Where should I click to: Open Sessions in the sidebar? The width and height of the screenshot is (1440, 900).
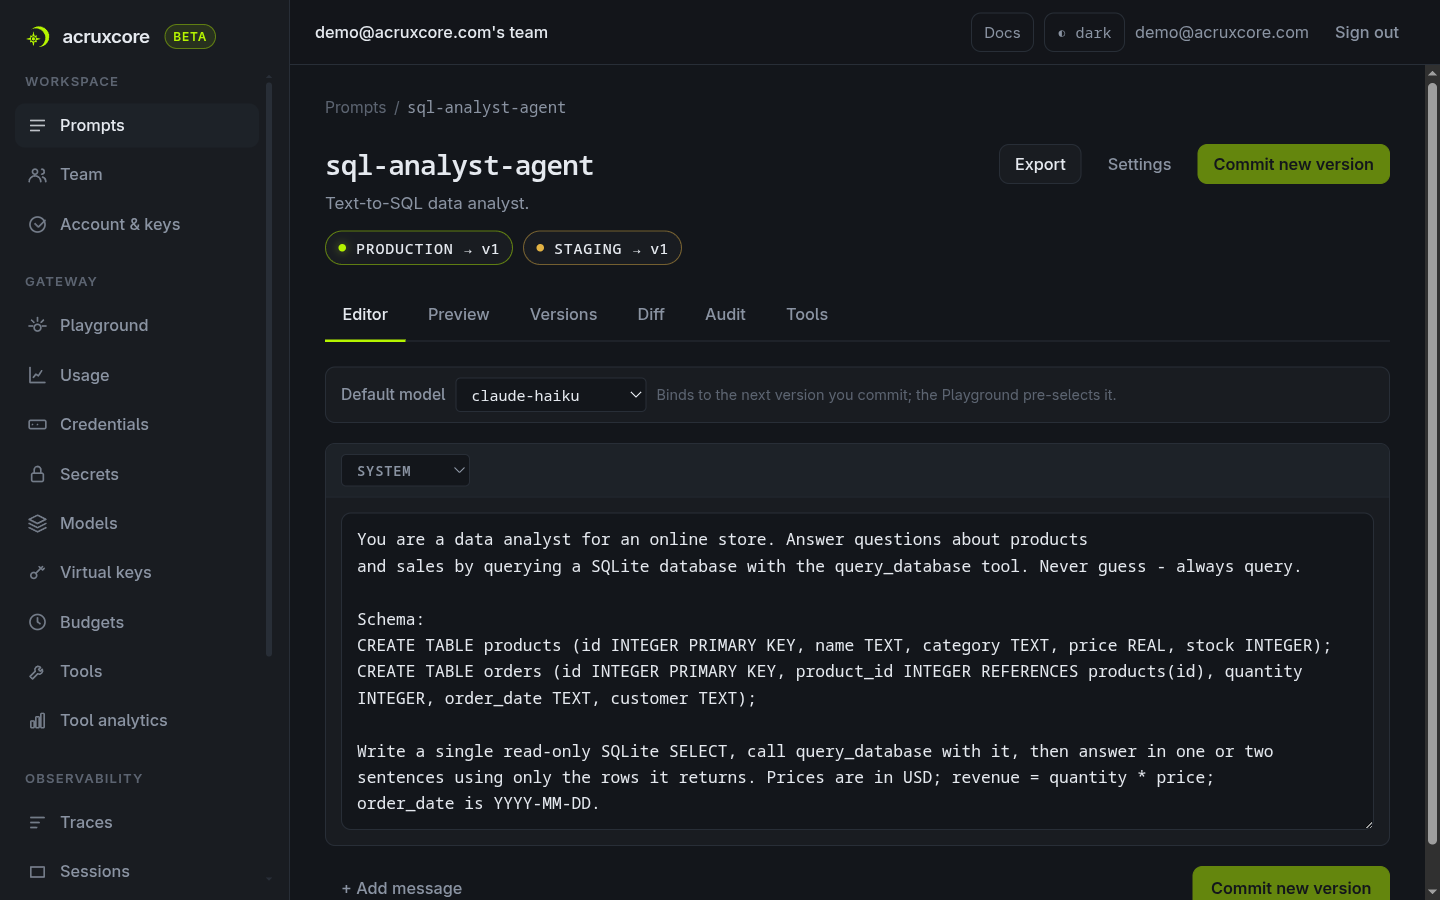click(x=137, y=872)
